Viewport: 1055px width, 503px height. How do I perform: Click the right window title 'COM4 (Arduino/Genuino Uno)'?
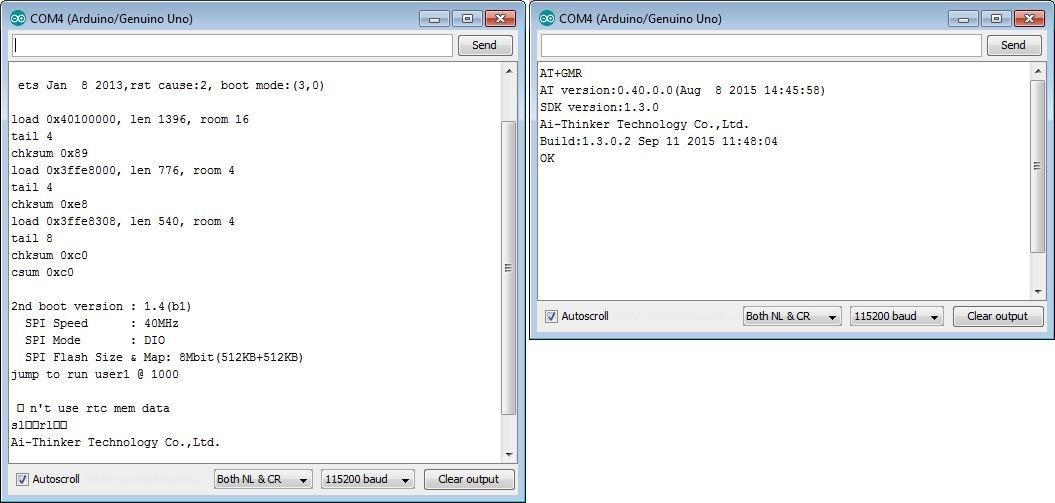640,19
